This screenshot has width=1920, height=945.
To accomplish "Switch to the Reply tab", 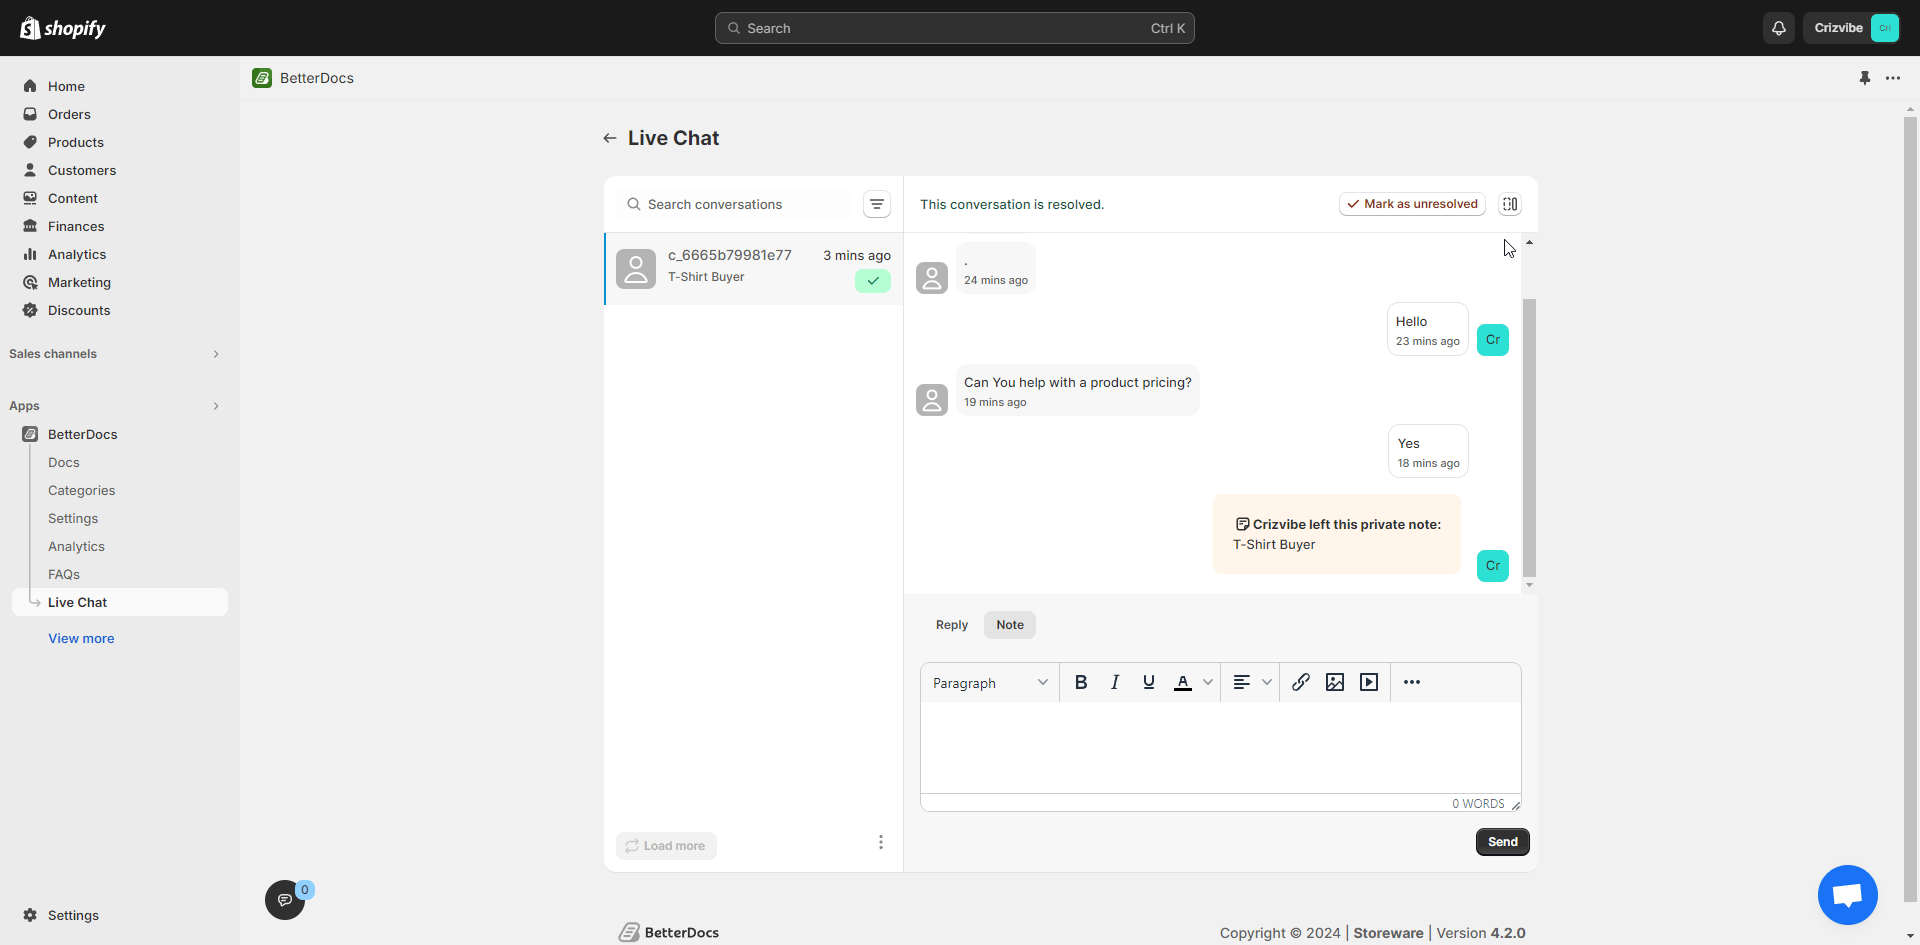I will (951, 624).
